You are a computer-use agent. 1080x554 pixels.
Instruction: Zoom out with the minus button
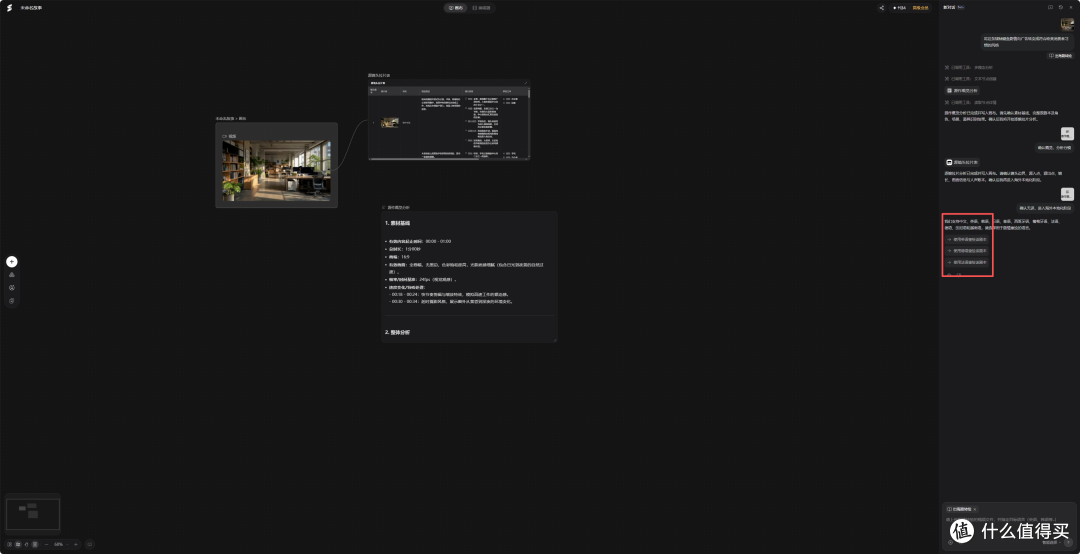tap(47, 544)
